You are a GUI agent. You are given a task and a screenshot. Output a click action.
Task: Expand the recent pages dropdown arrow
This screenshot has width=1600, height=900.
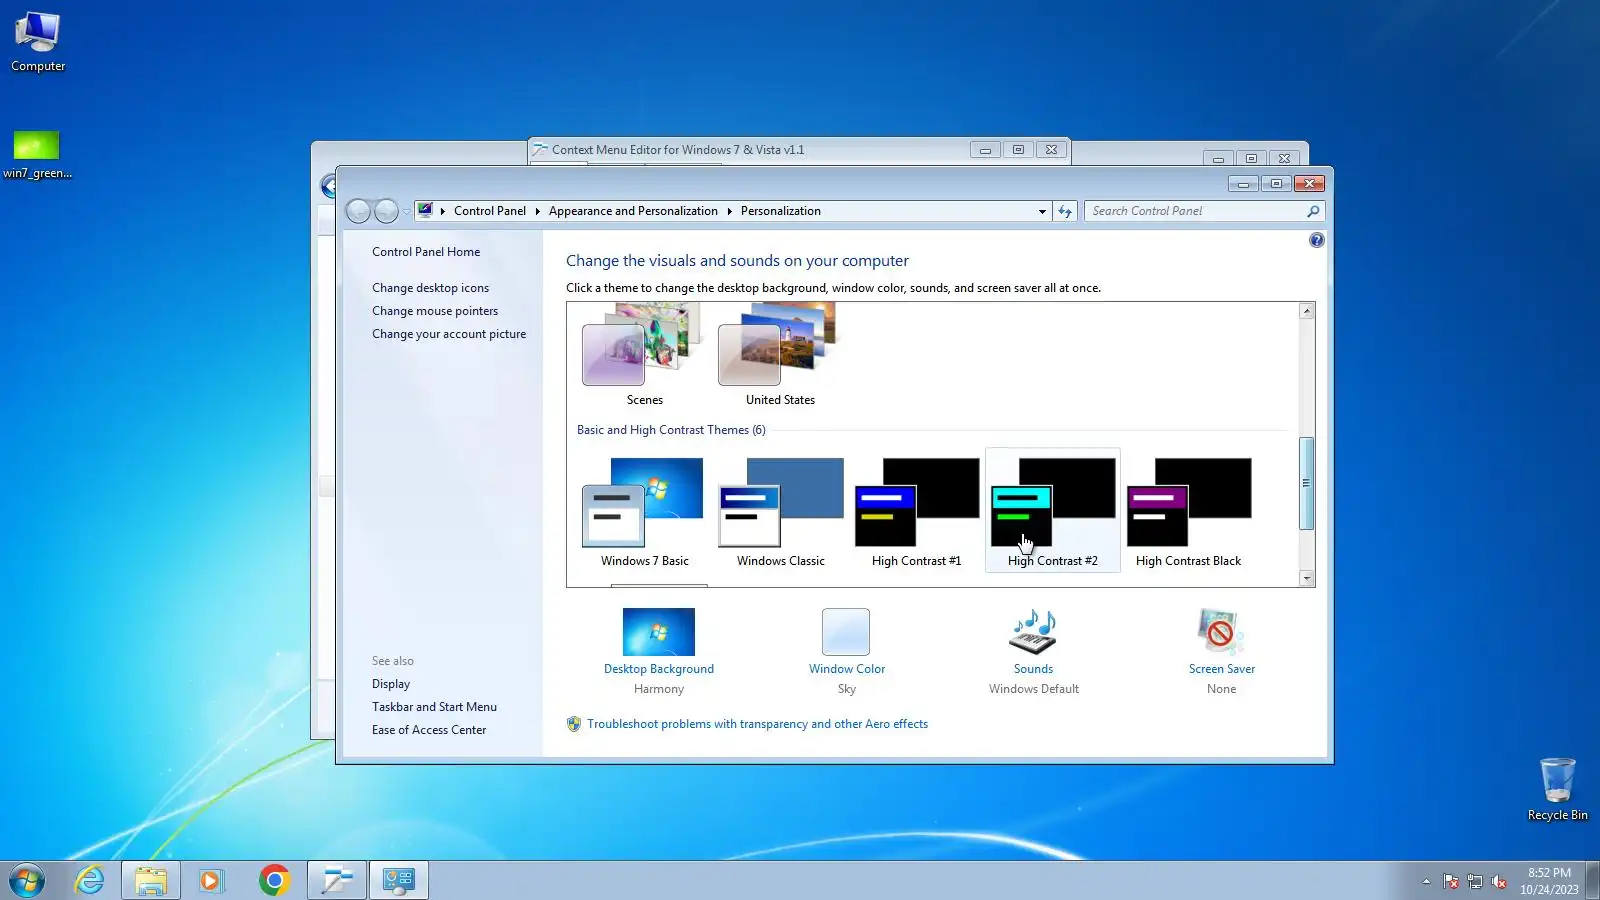(406, 211)
